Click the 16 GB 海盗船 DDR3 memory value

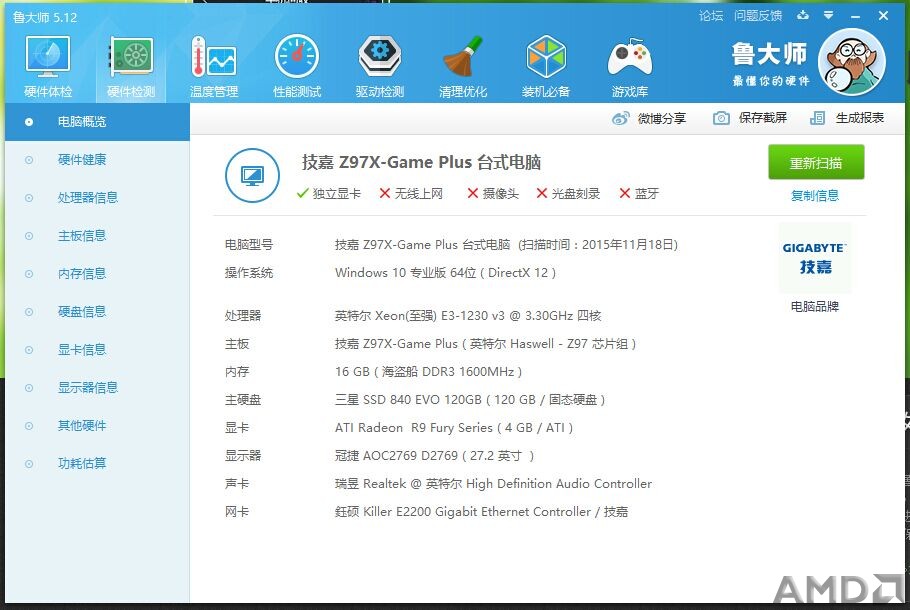pos(428,371)
